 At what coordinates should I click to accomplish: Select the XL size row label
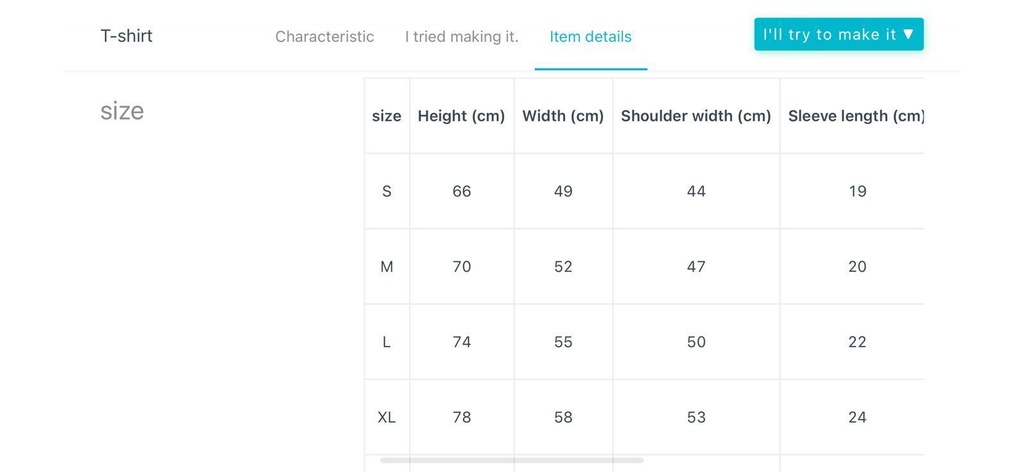click(386, 417)
